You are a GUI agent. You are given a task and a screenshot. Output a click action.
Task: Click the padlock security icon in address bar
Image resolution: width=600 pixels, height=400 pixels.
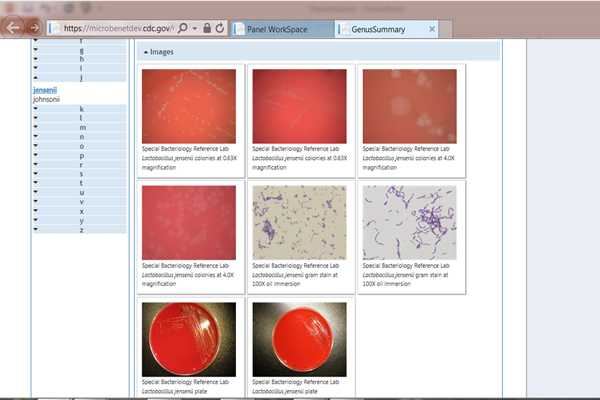point(207,28)
